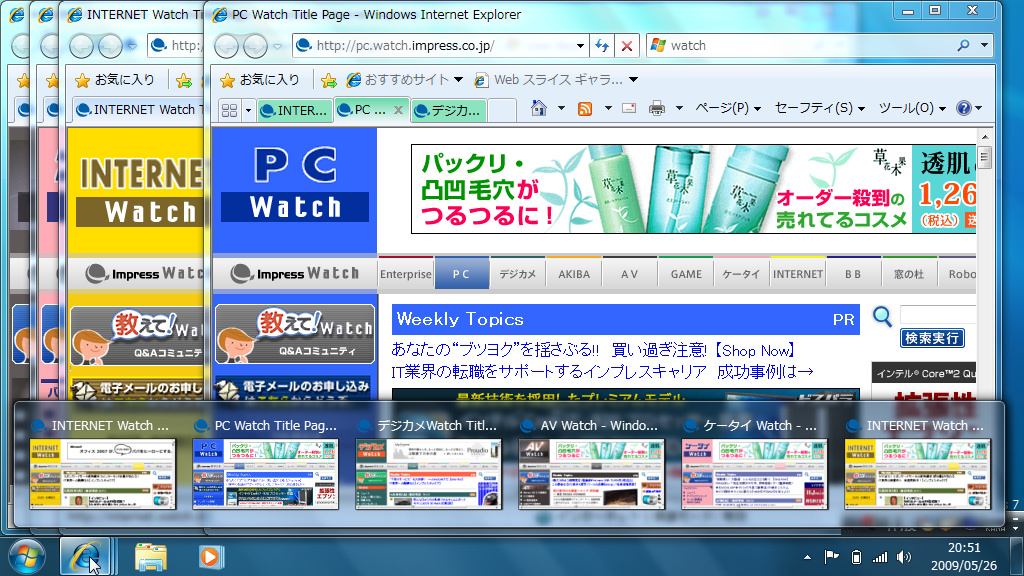Select the AKIBA site nav tab
The image size is (1024, 576).
pos(574,274)
